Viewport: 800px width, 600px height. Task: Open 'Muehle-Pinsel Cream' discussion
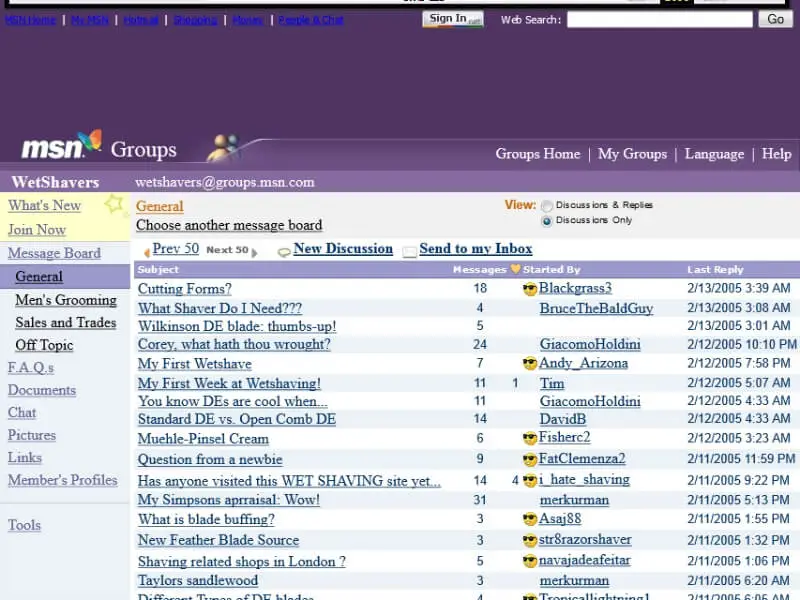tap(203, 439)
